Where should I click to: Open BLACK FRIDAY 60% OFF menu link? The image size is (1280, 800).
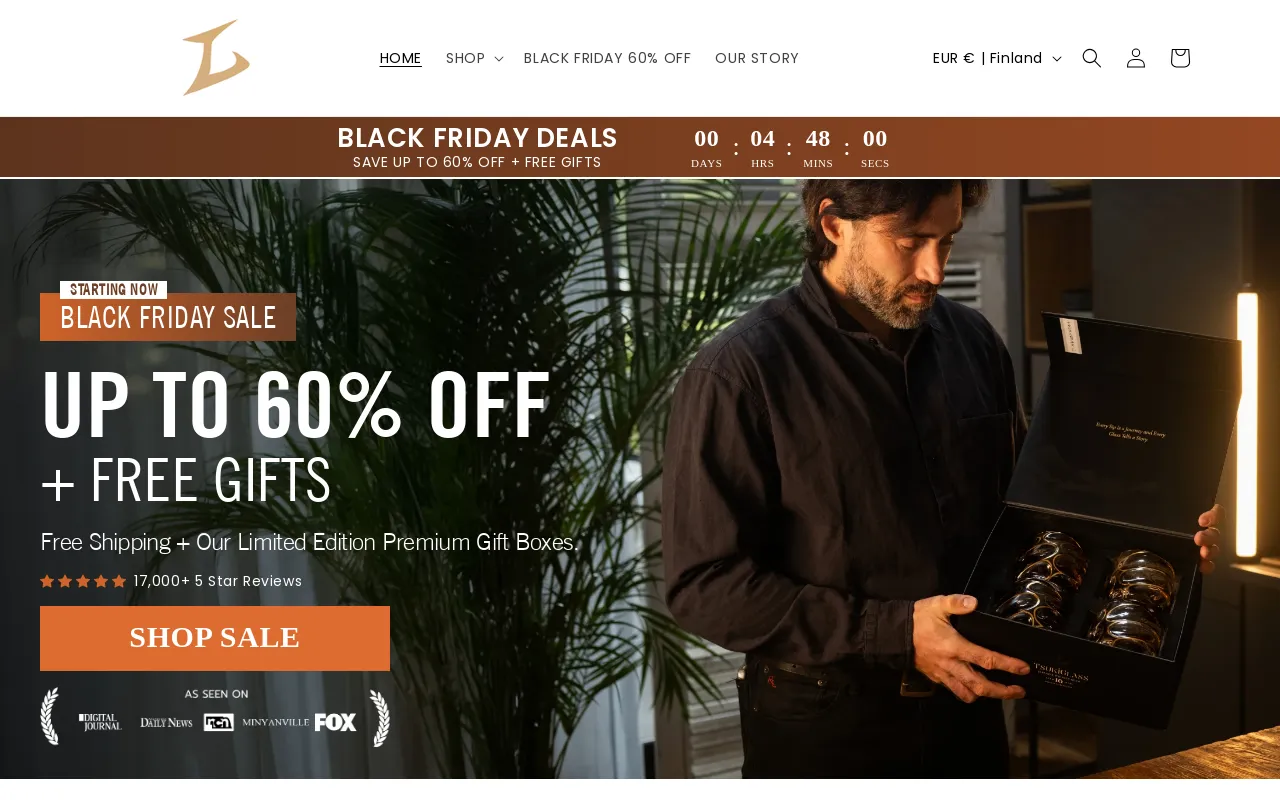pyautogui.click(x=607, y=58)
